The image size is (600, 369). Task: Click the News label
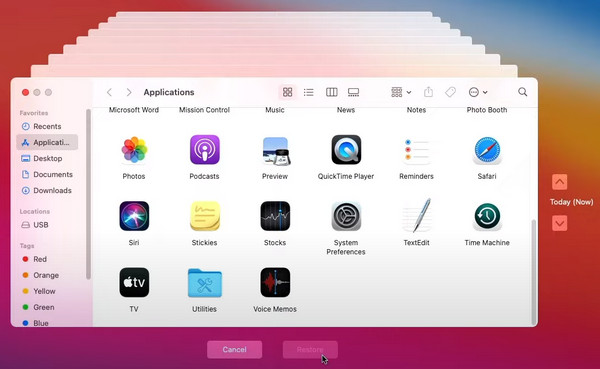point(346,110)
